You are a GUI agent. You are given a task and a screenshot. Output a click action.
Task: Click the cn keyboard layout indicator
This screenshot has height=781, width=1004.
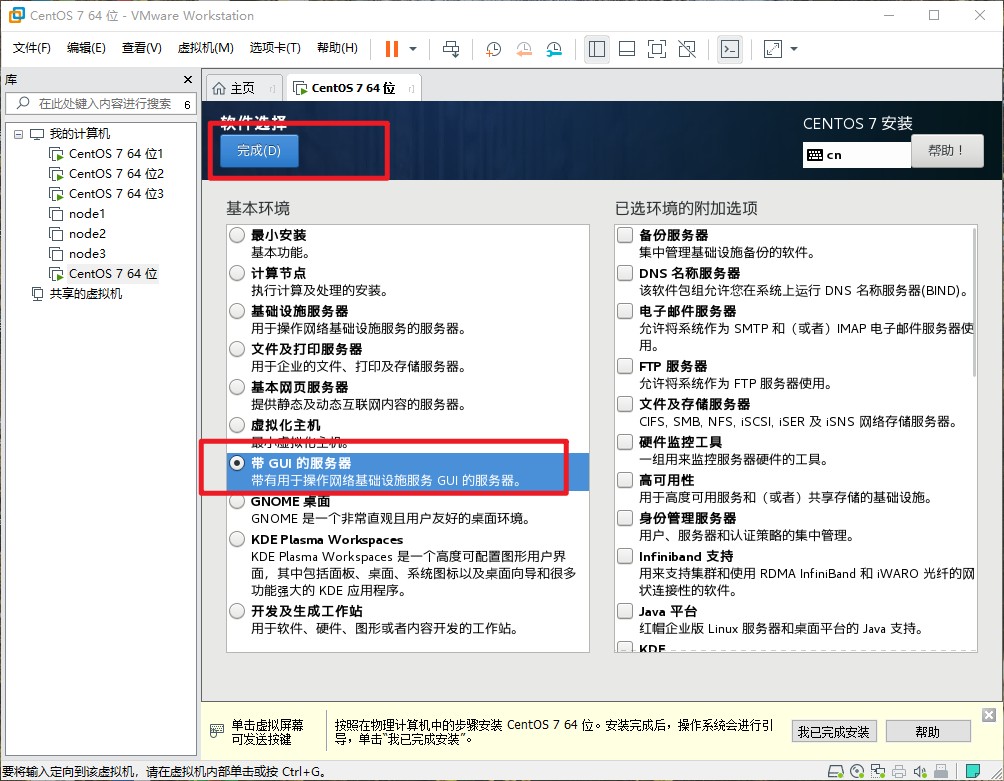click(x=857, y=155)
